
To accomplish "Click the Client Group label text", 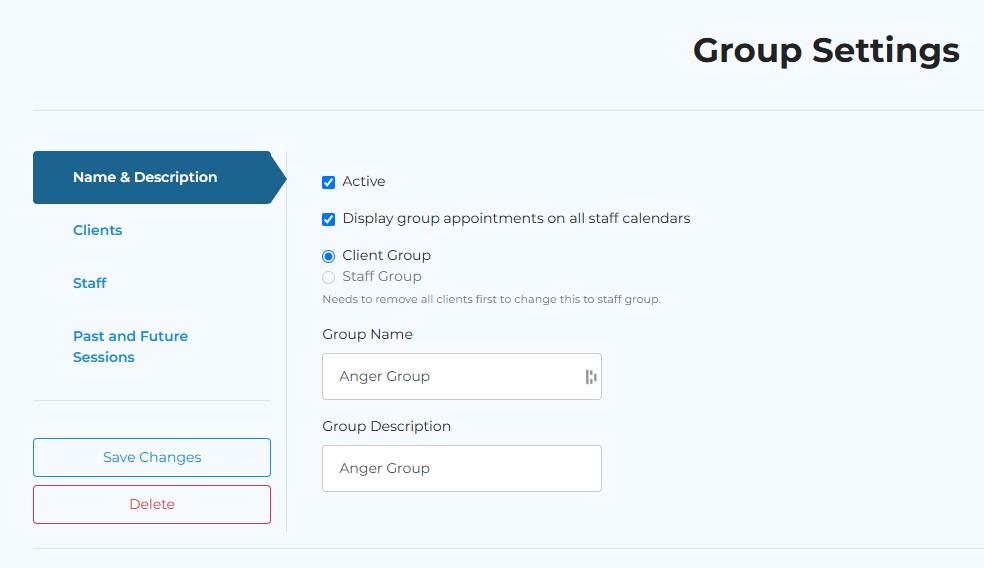I will (387, 255).
